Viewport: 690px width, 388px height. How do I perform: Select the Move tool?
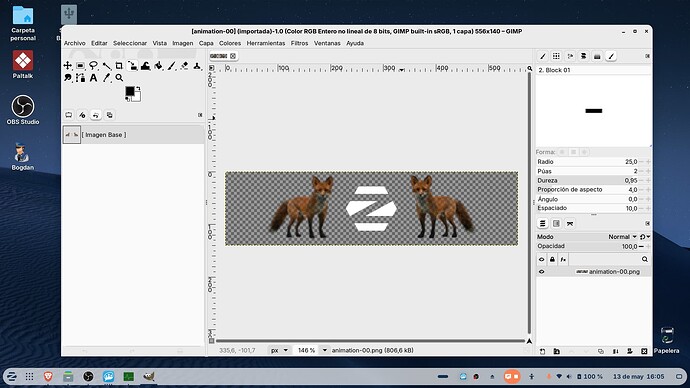click(x=68, y=66)
